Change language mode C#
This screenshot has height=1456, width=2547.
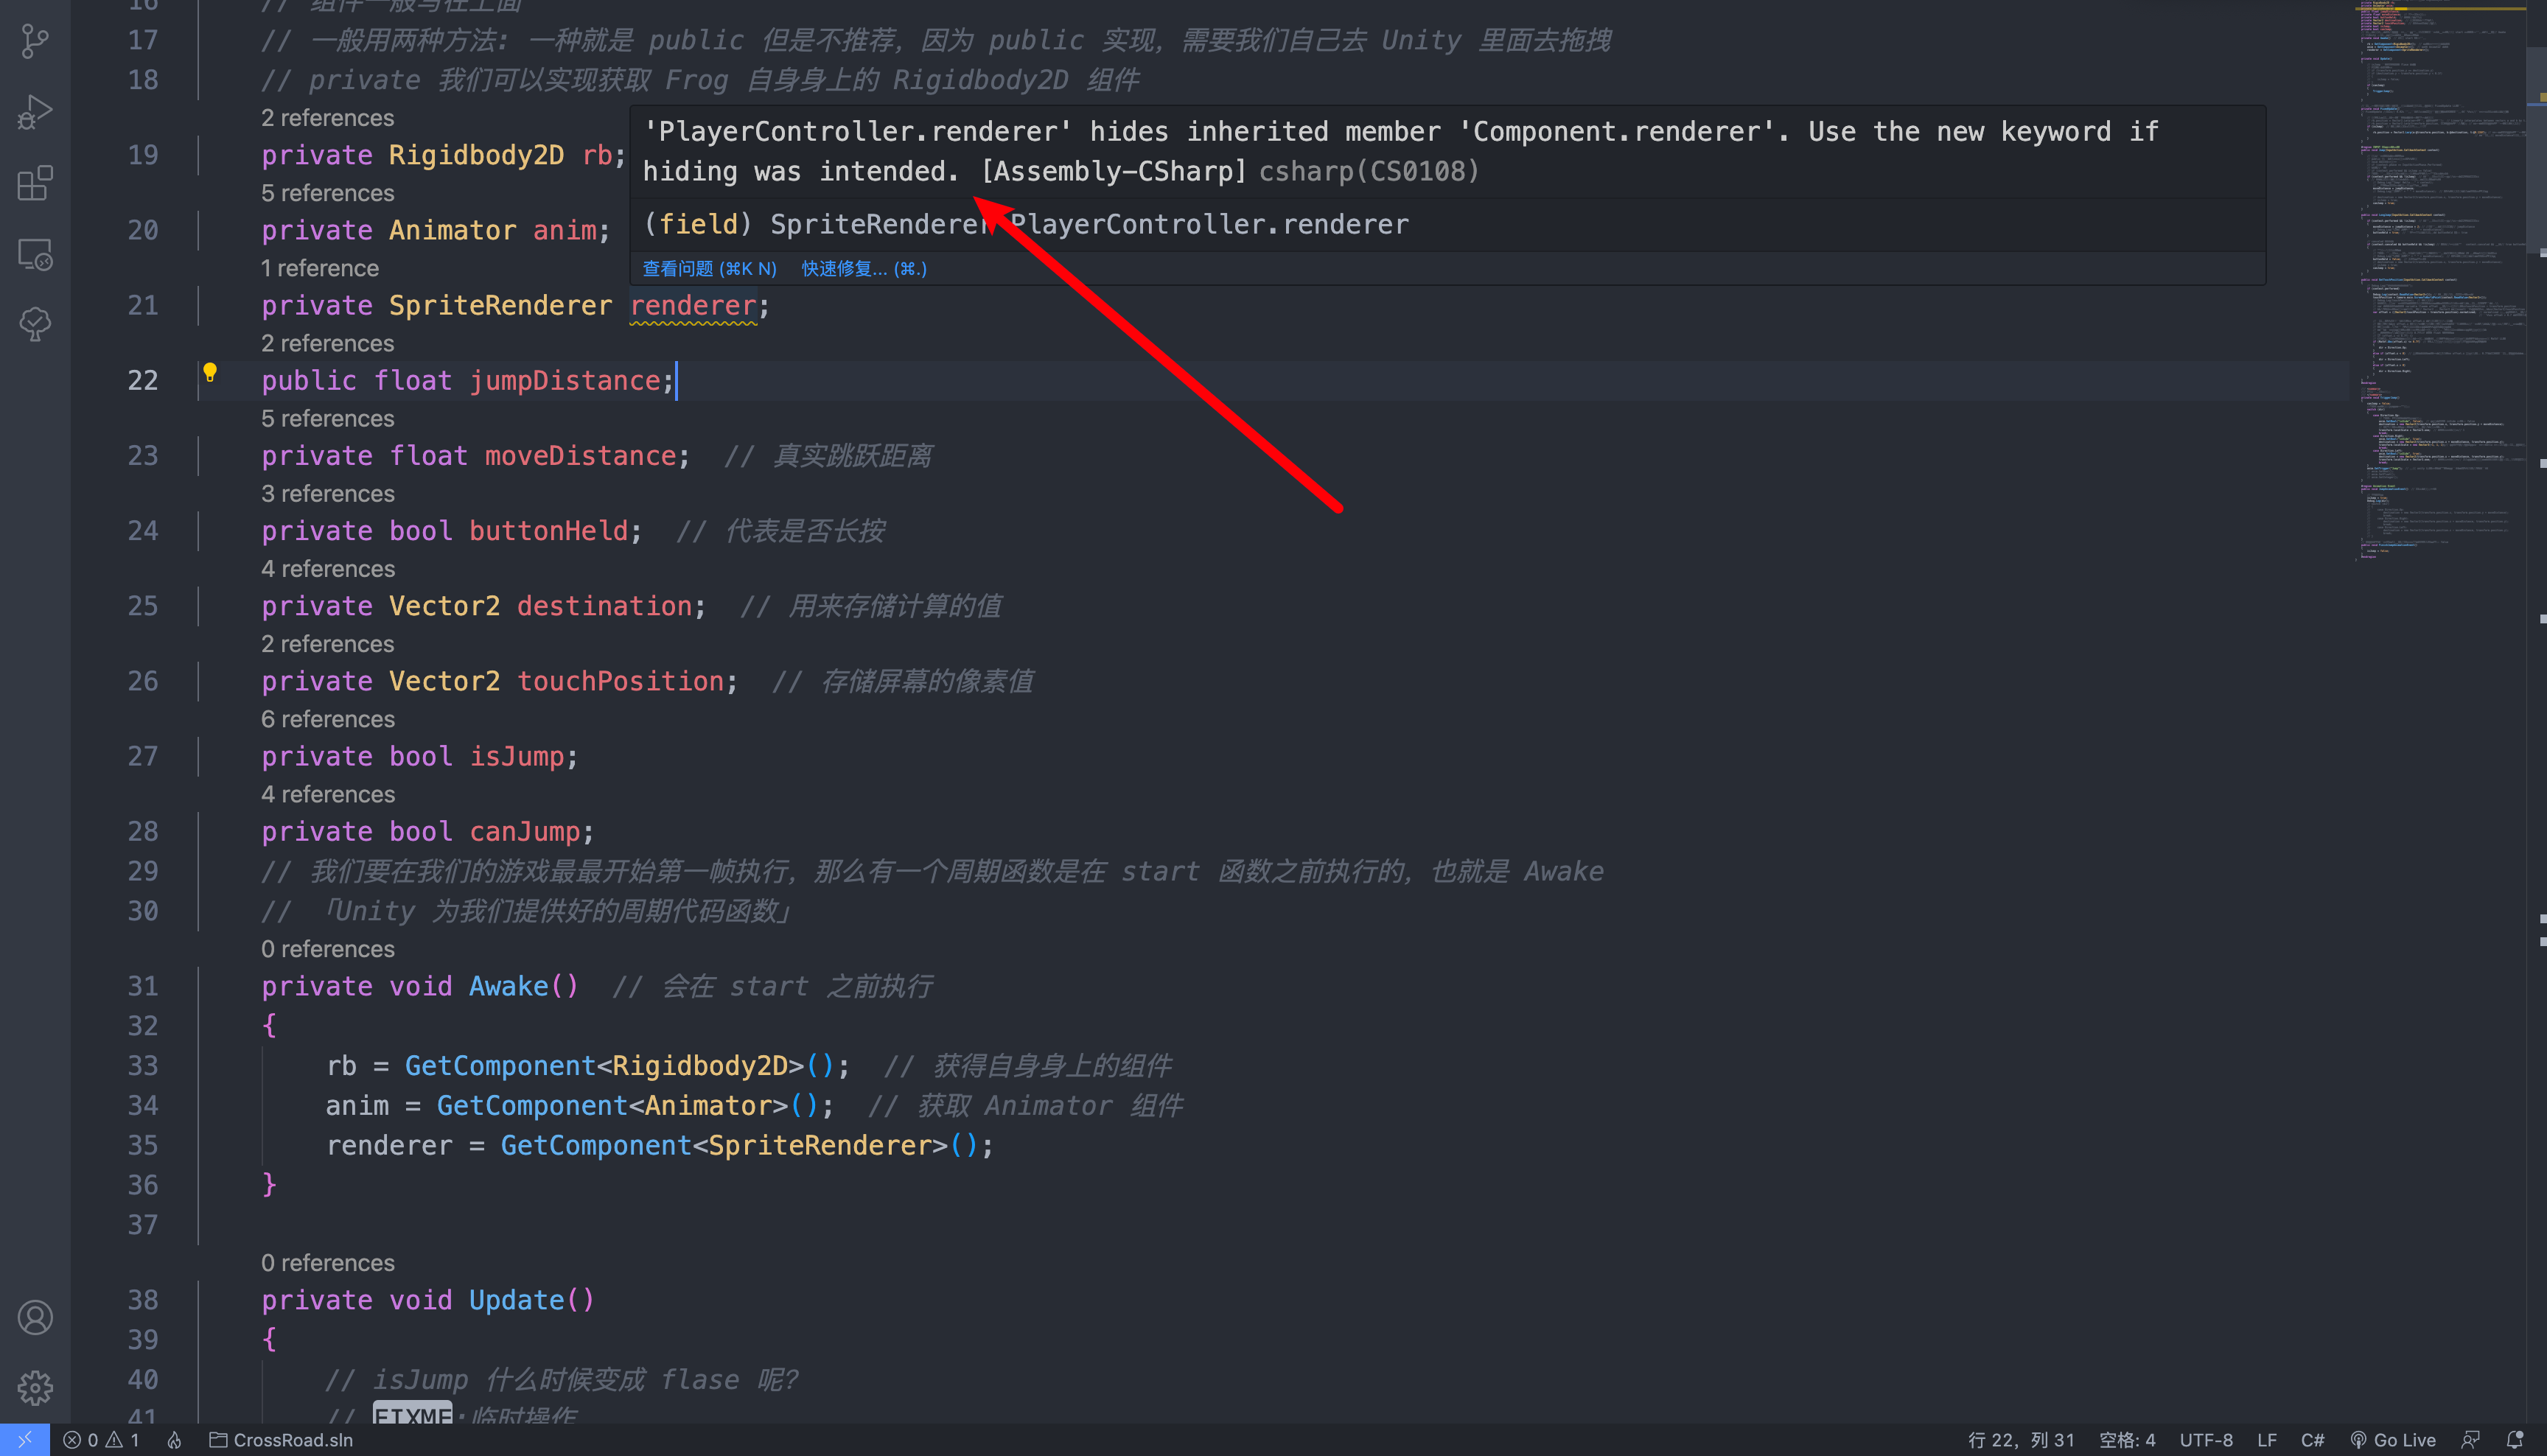coord(2312,1440)
